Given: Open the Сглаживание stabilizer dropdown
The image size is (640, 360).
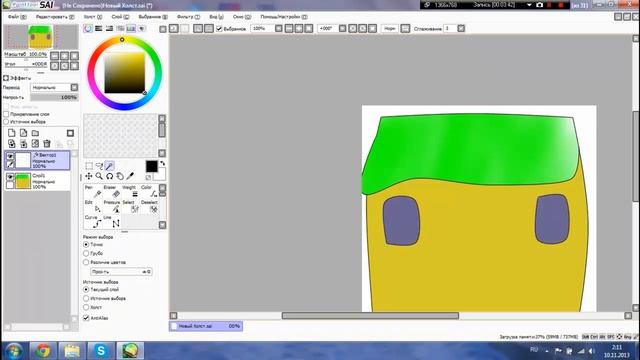Looking at the screenshot, I should pos(461,29).
